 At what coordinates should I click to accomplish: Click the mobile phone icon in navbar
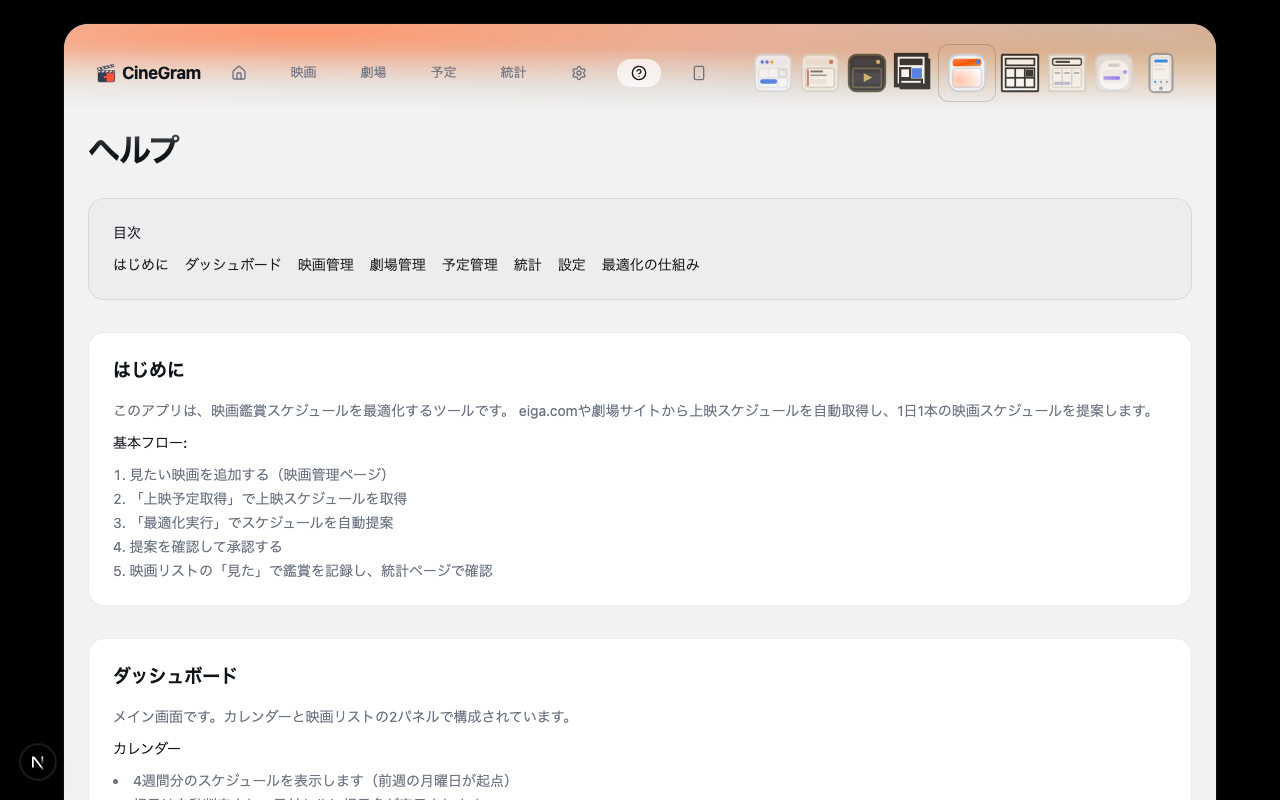click(699, 73)
